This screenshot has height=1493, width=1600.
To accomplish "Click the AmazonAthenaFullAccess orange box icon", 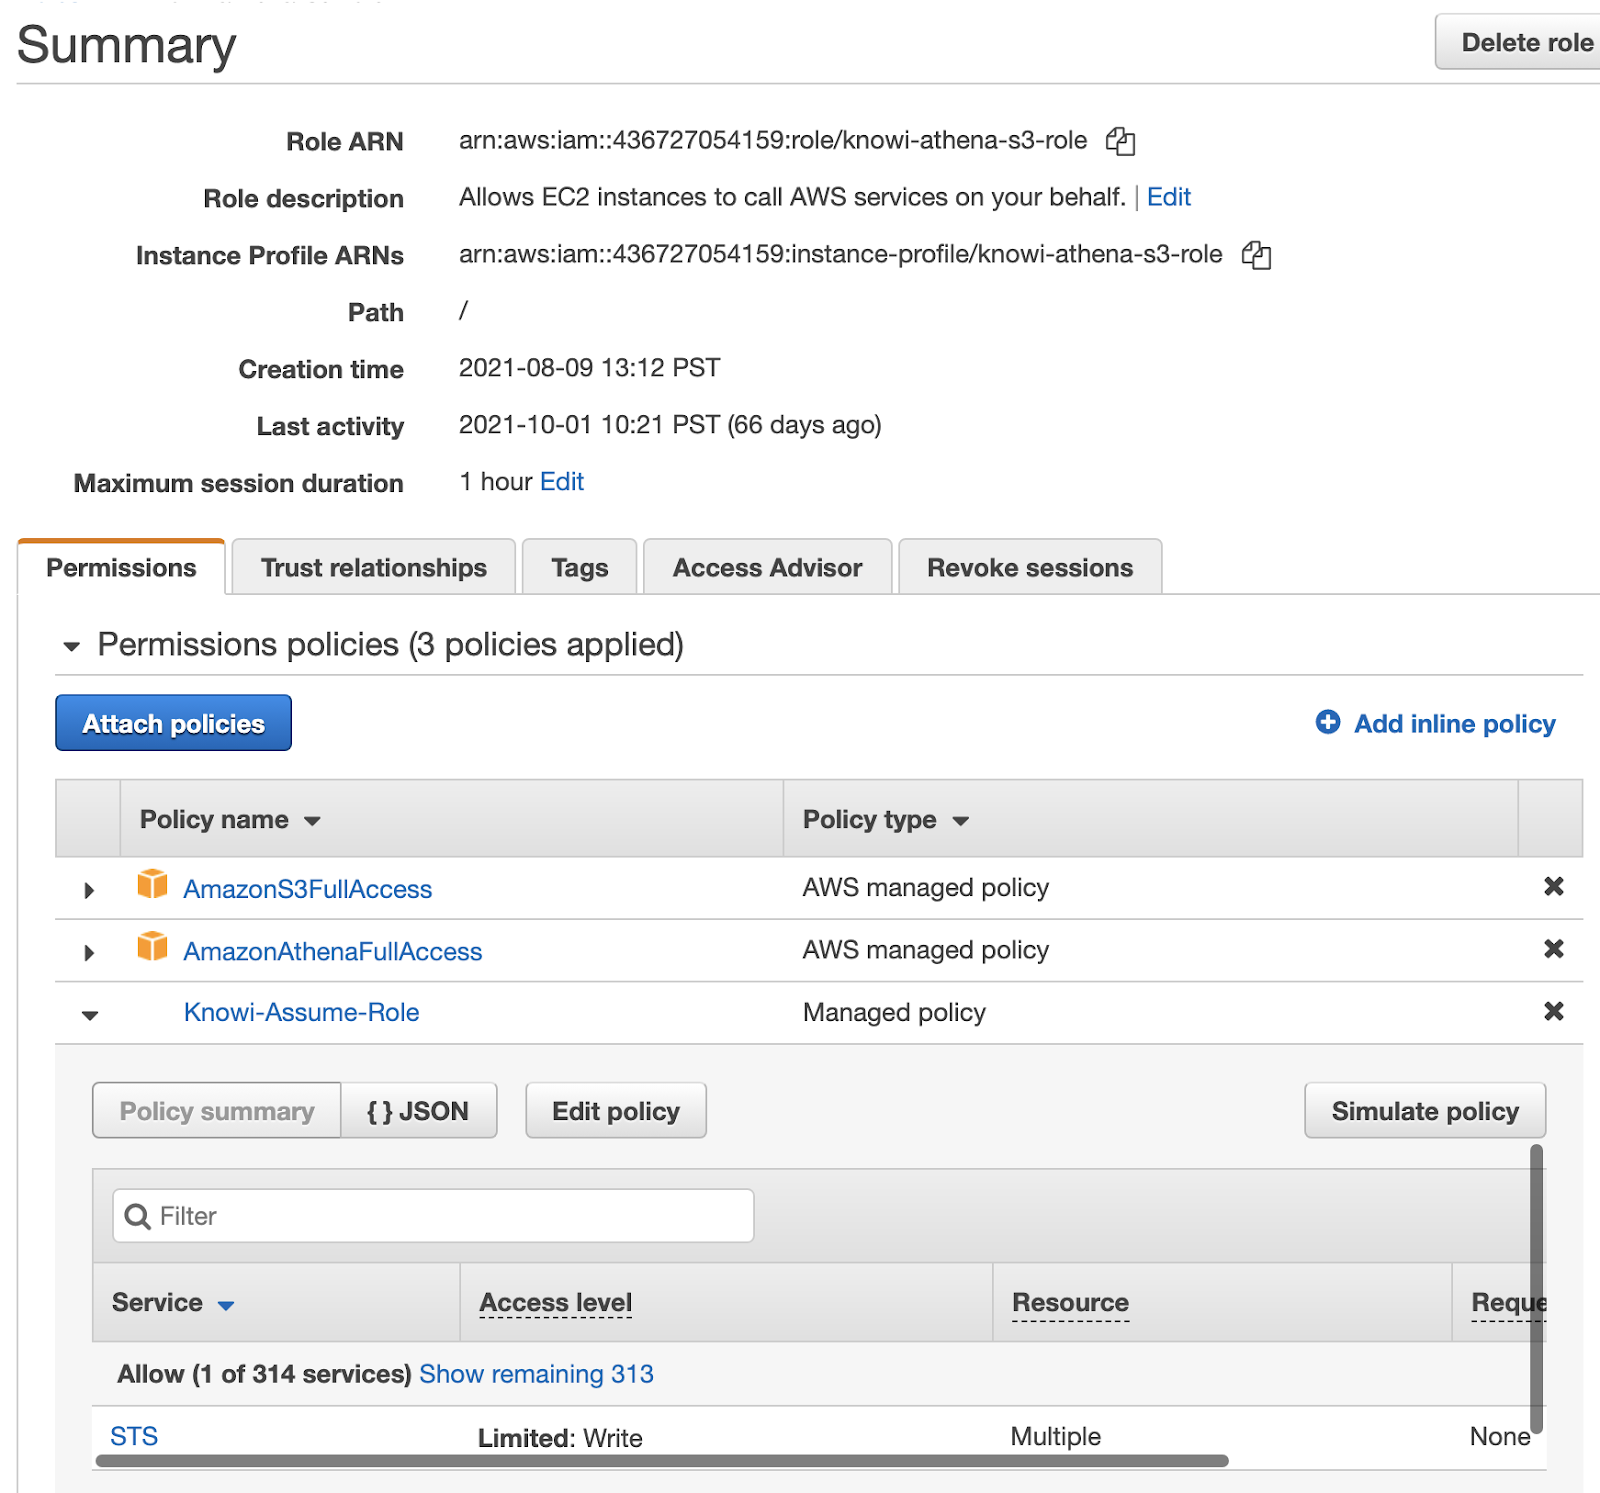I will [152, 947].
